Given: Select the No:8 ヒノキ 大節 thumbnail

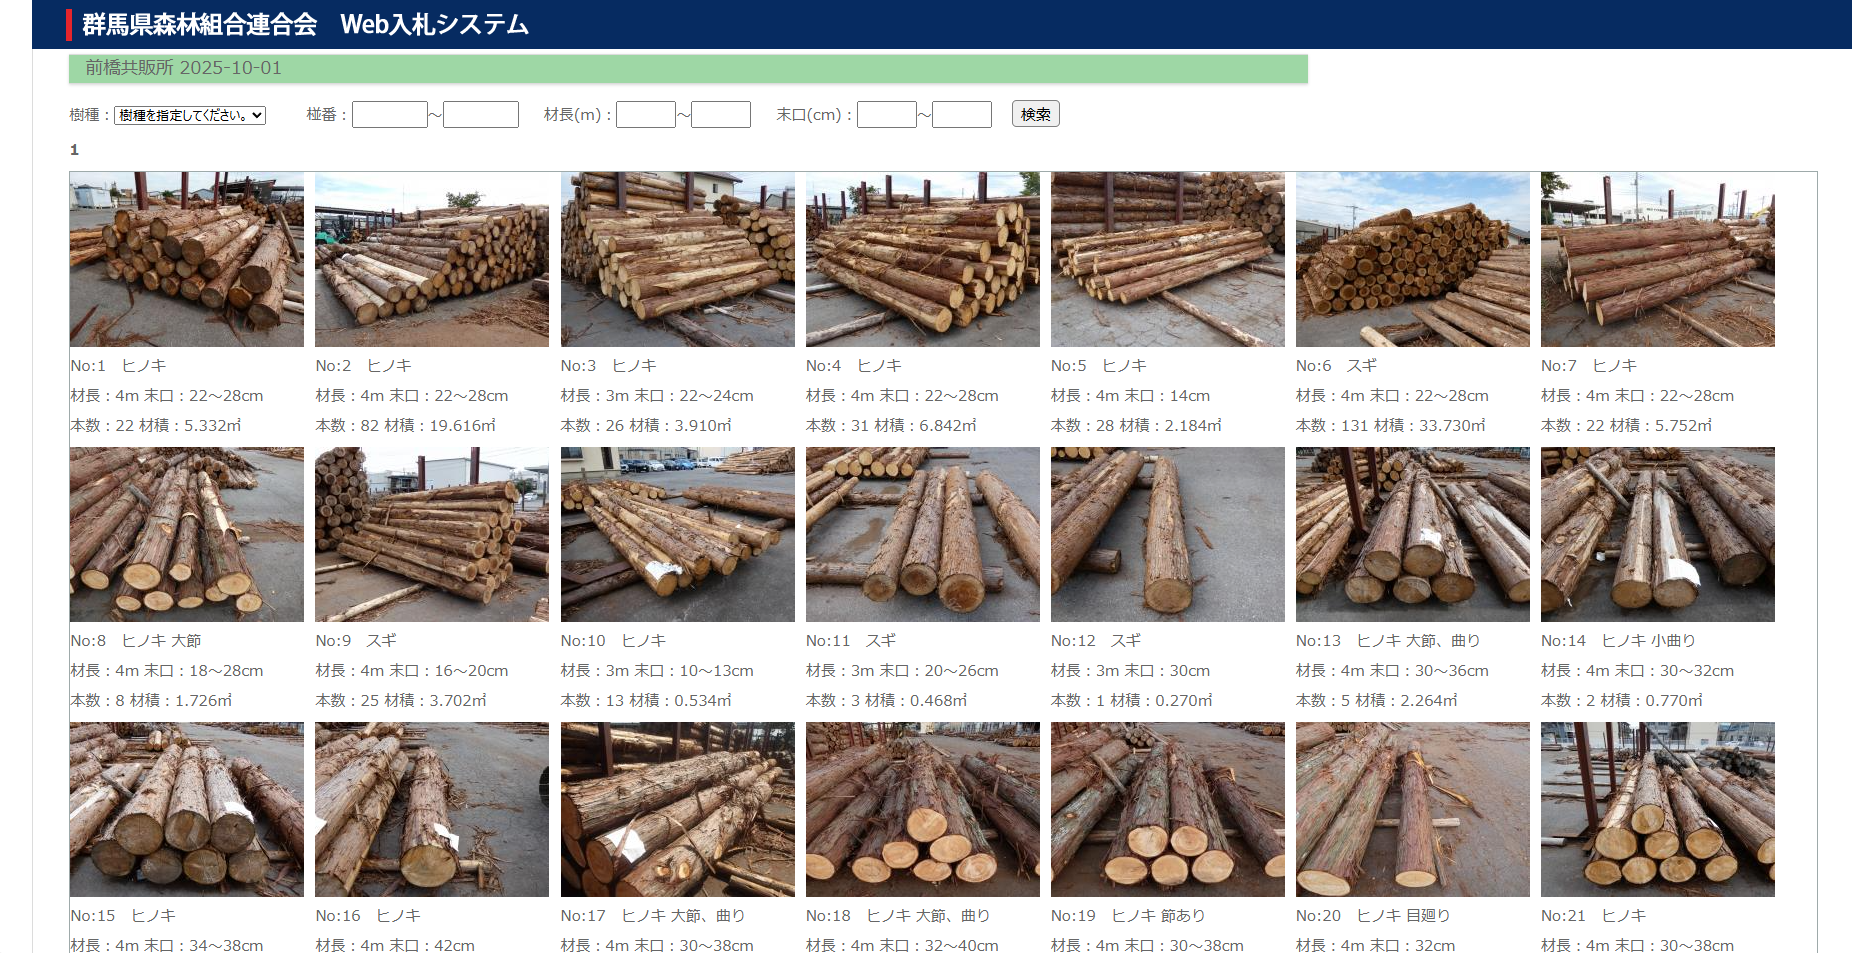Looking at the screenshot, I should coord(187,535).
